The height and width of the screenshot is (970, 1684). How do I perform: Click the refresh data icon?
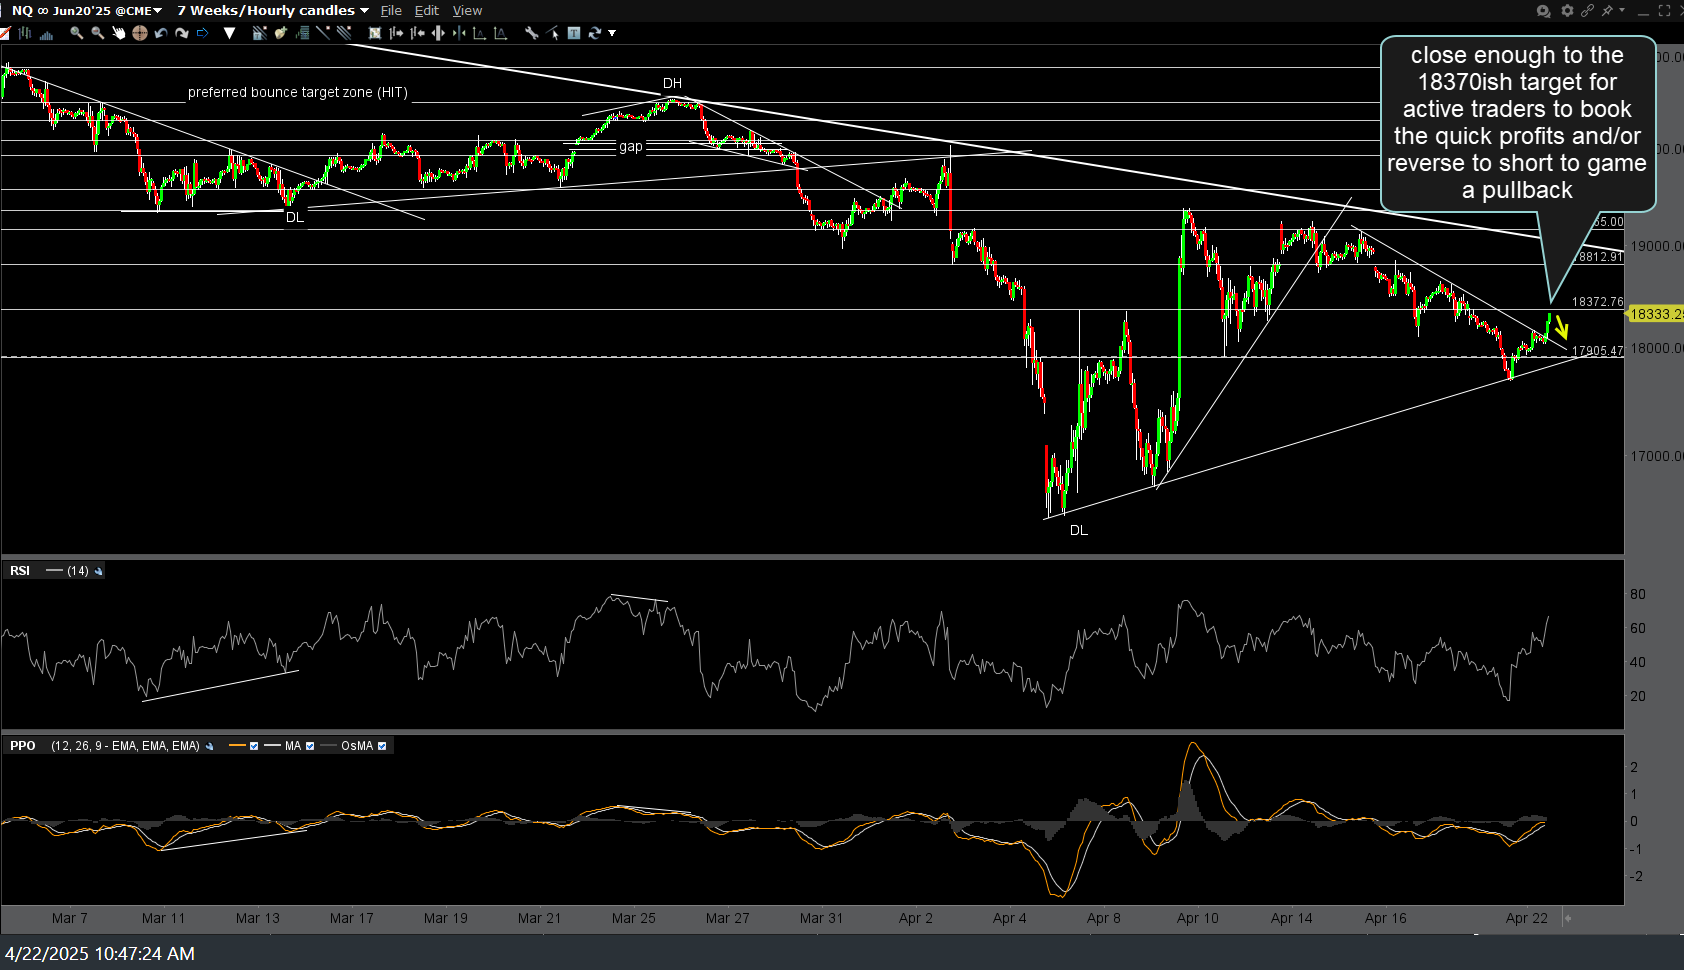595,33
